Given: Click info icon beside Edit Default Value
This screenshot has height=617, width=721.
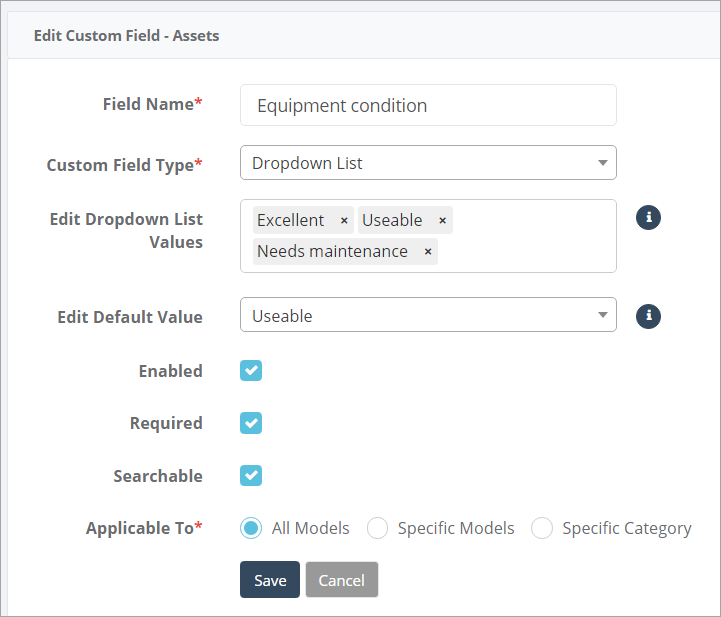Looking at the screenshot, I should 649,316.
